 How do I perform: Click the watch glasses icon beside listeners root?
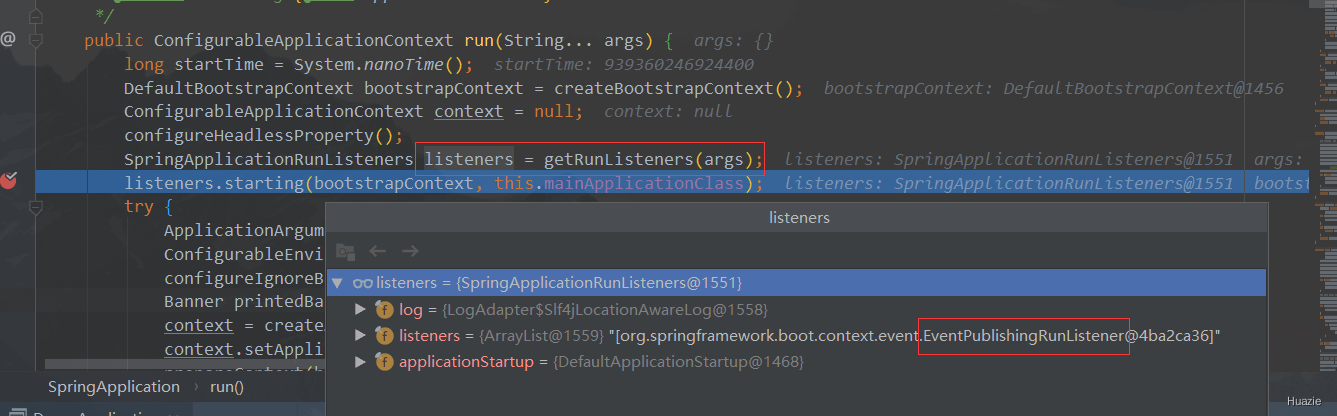point(363,283)
